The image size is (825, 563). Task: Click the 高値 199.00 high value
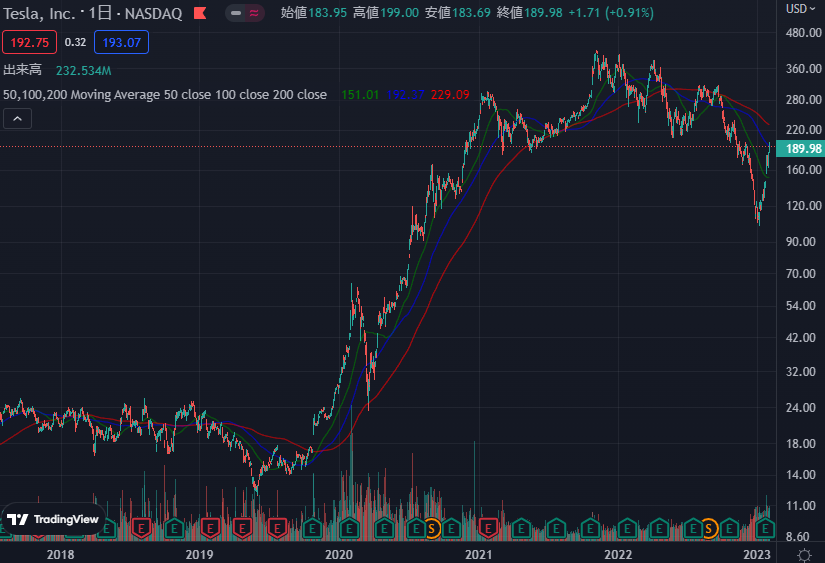386,13
